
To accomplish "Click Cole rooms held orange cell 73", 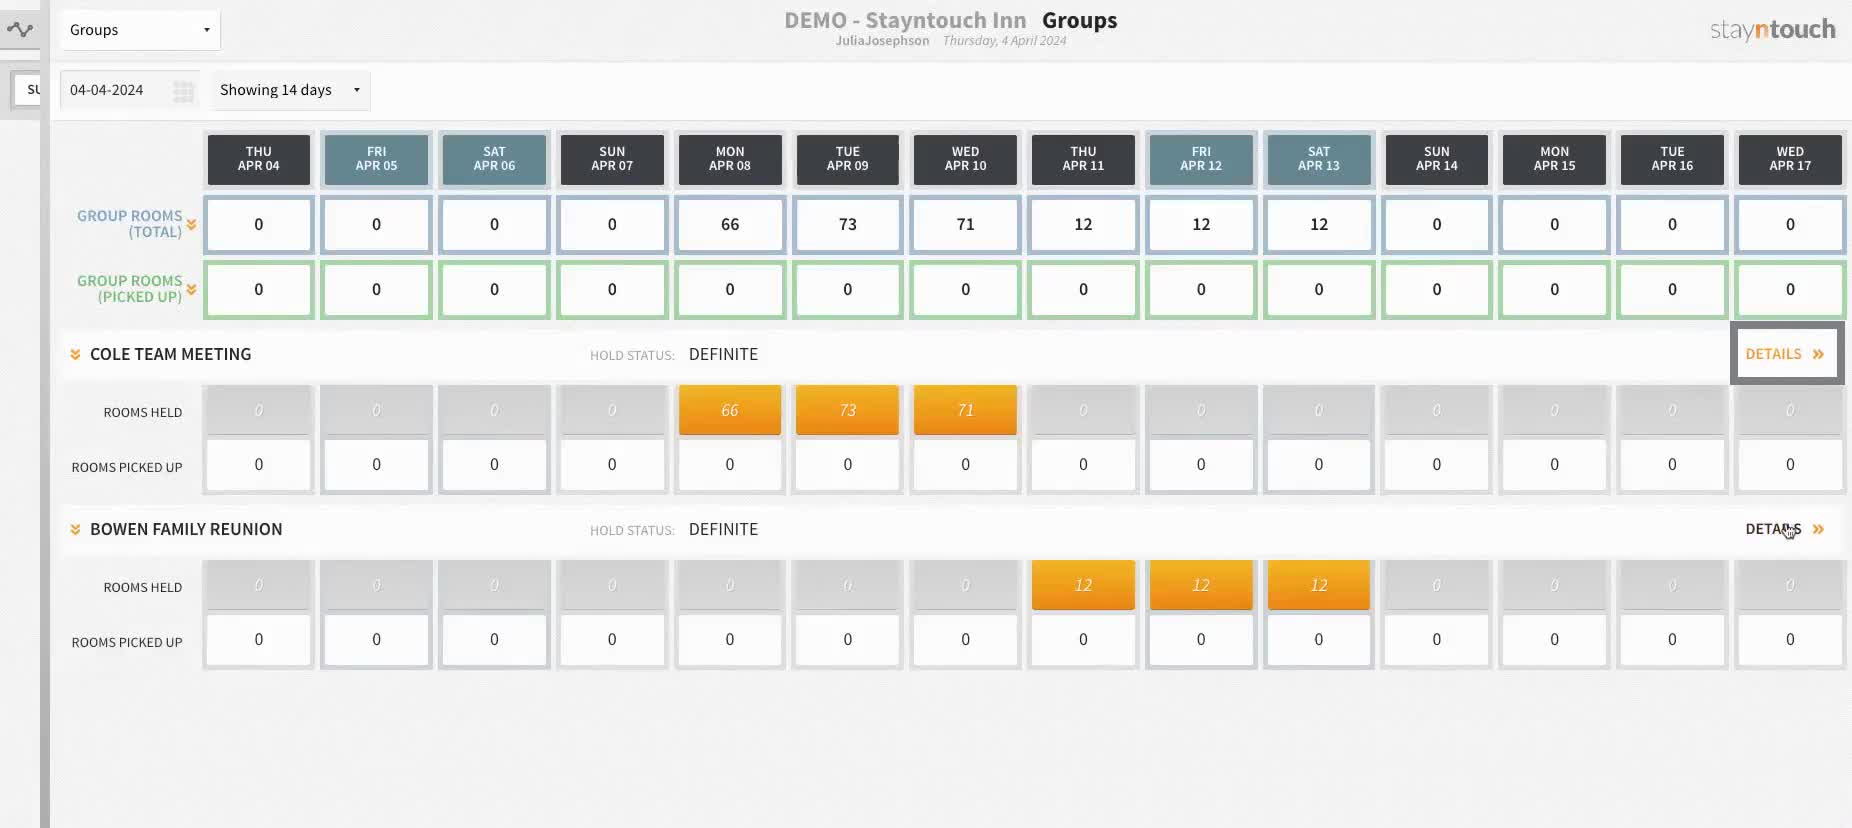I will point(848,410).
